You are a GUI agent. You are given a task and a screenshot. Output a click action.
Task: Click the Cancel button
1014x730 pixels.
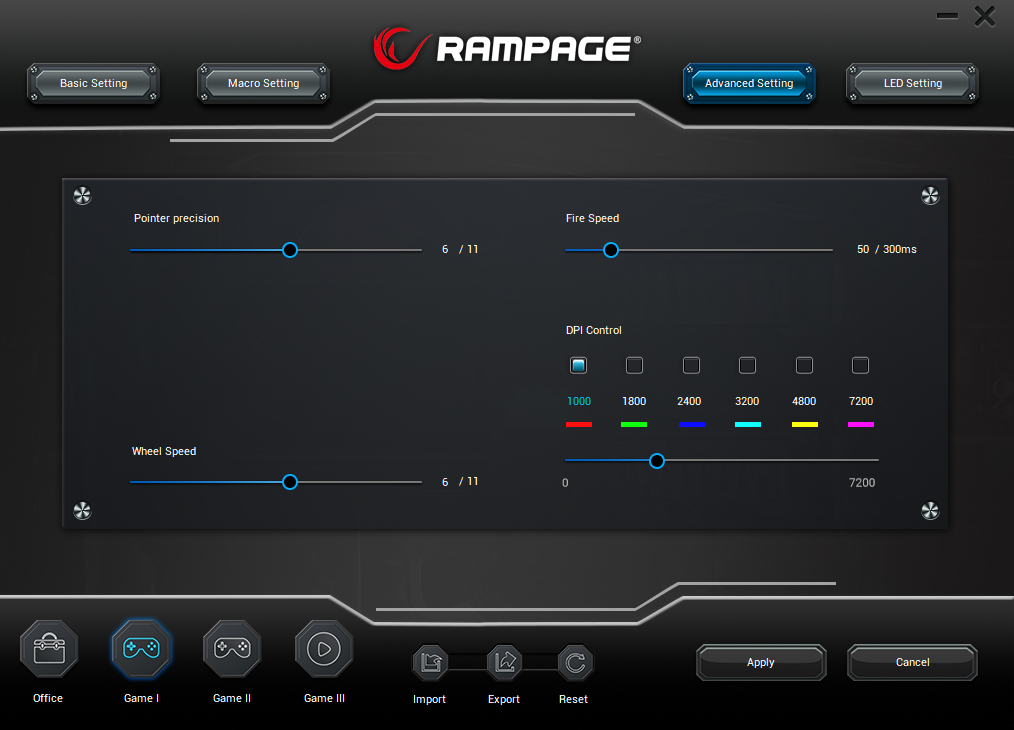(912, 662)
